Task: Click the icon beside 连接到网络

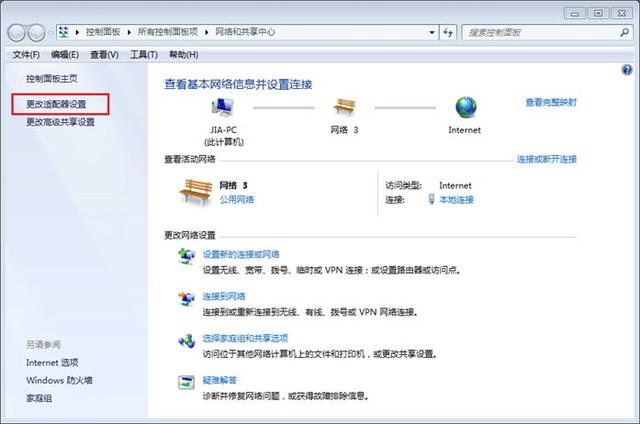Action: (x=187, y=299)
